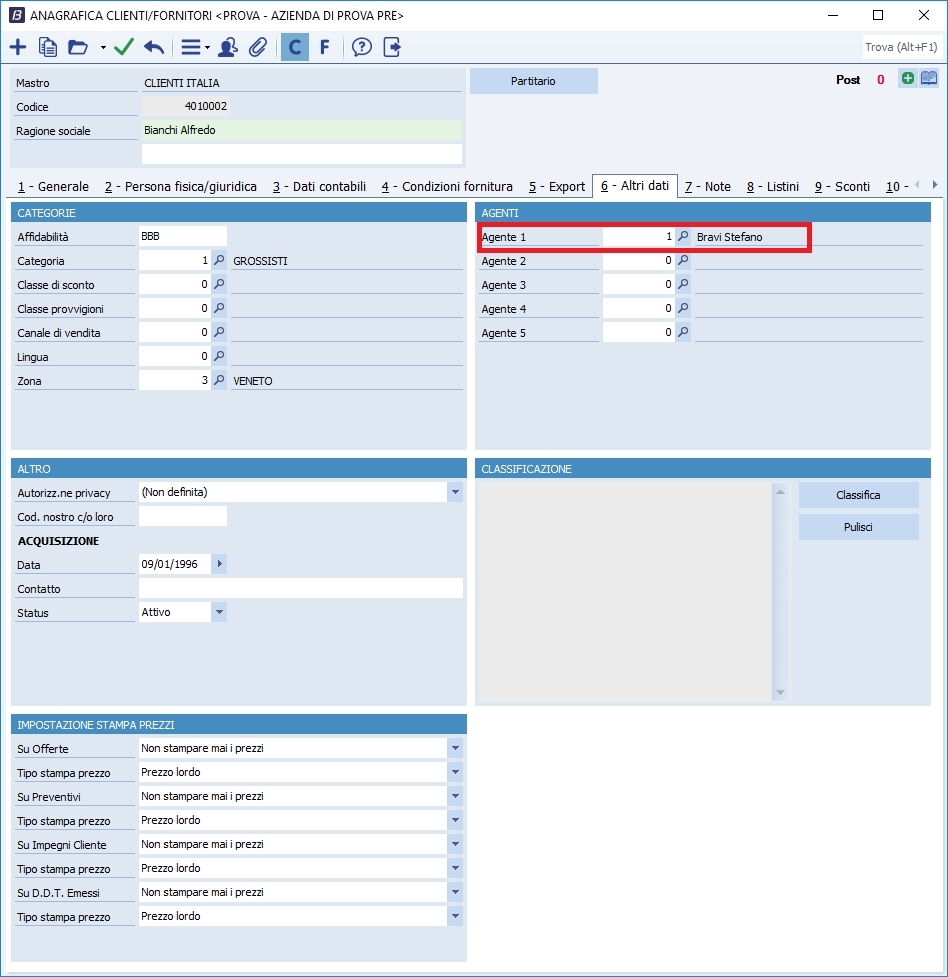
Task: Click the Classificazione scrollbar up arrow
Action: pyautogui.click(x=780, y=492)
